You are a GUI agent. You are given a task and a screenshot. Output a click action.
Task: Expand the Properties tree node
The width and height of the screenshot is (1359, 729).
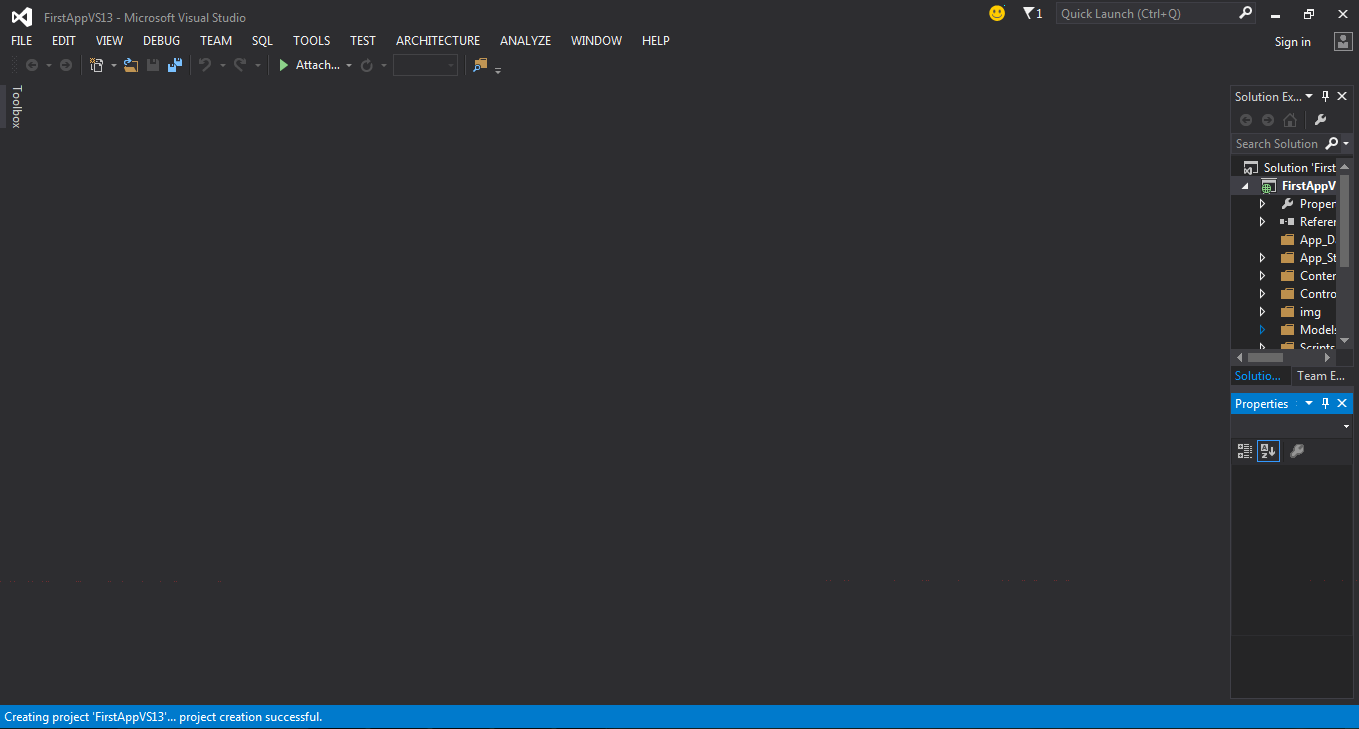[1262, 204]
